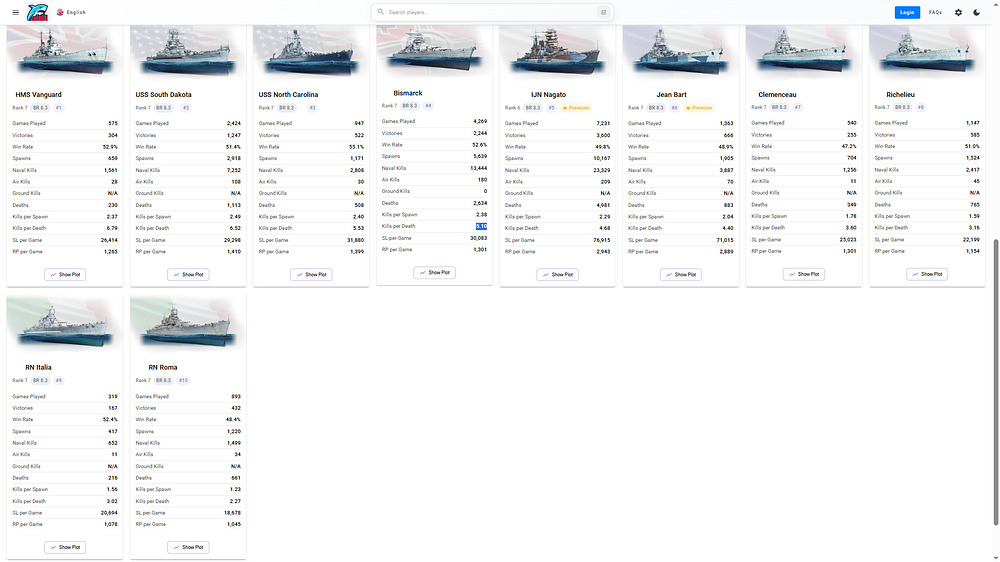Open the English language selector
The image size is (1000, 562).
71,12
